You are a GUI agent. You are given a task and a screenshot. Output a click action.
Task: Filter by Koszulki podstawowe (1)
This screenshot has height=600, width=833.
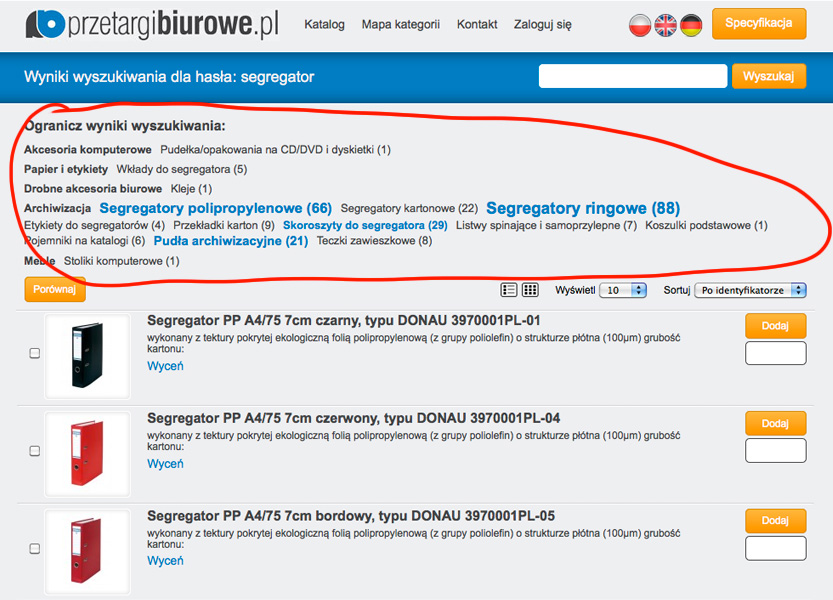[x=706, y=225]
